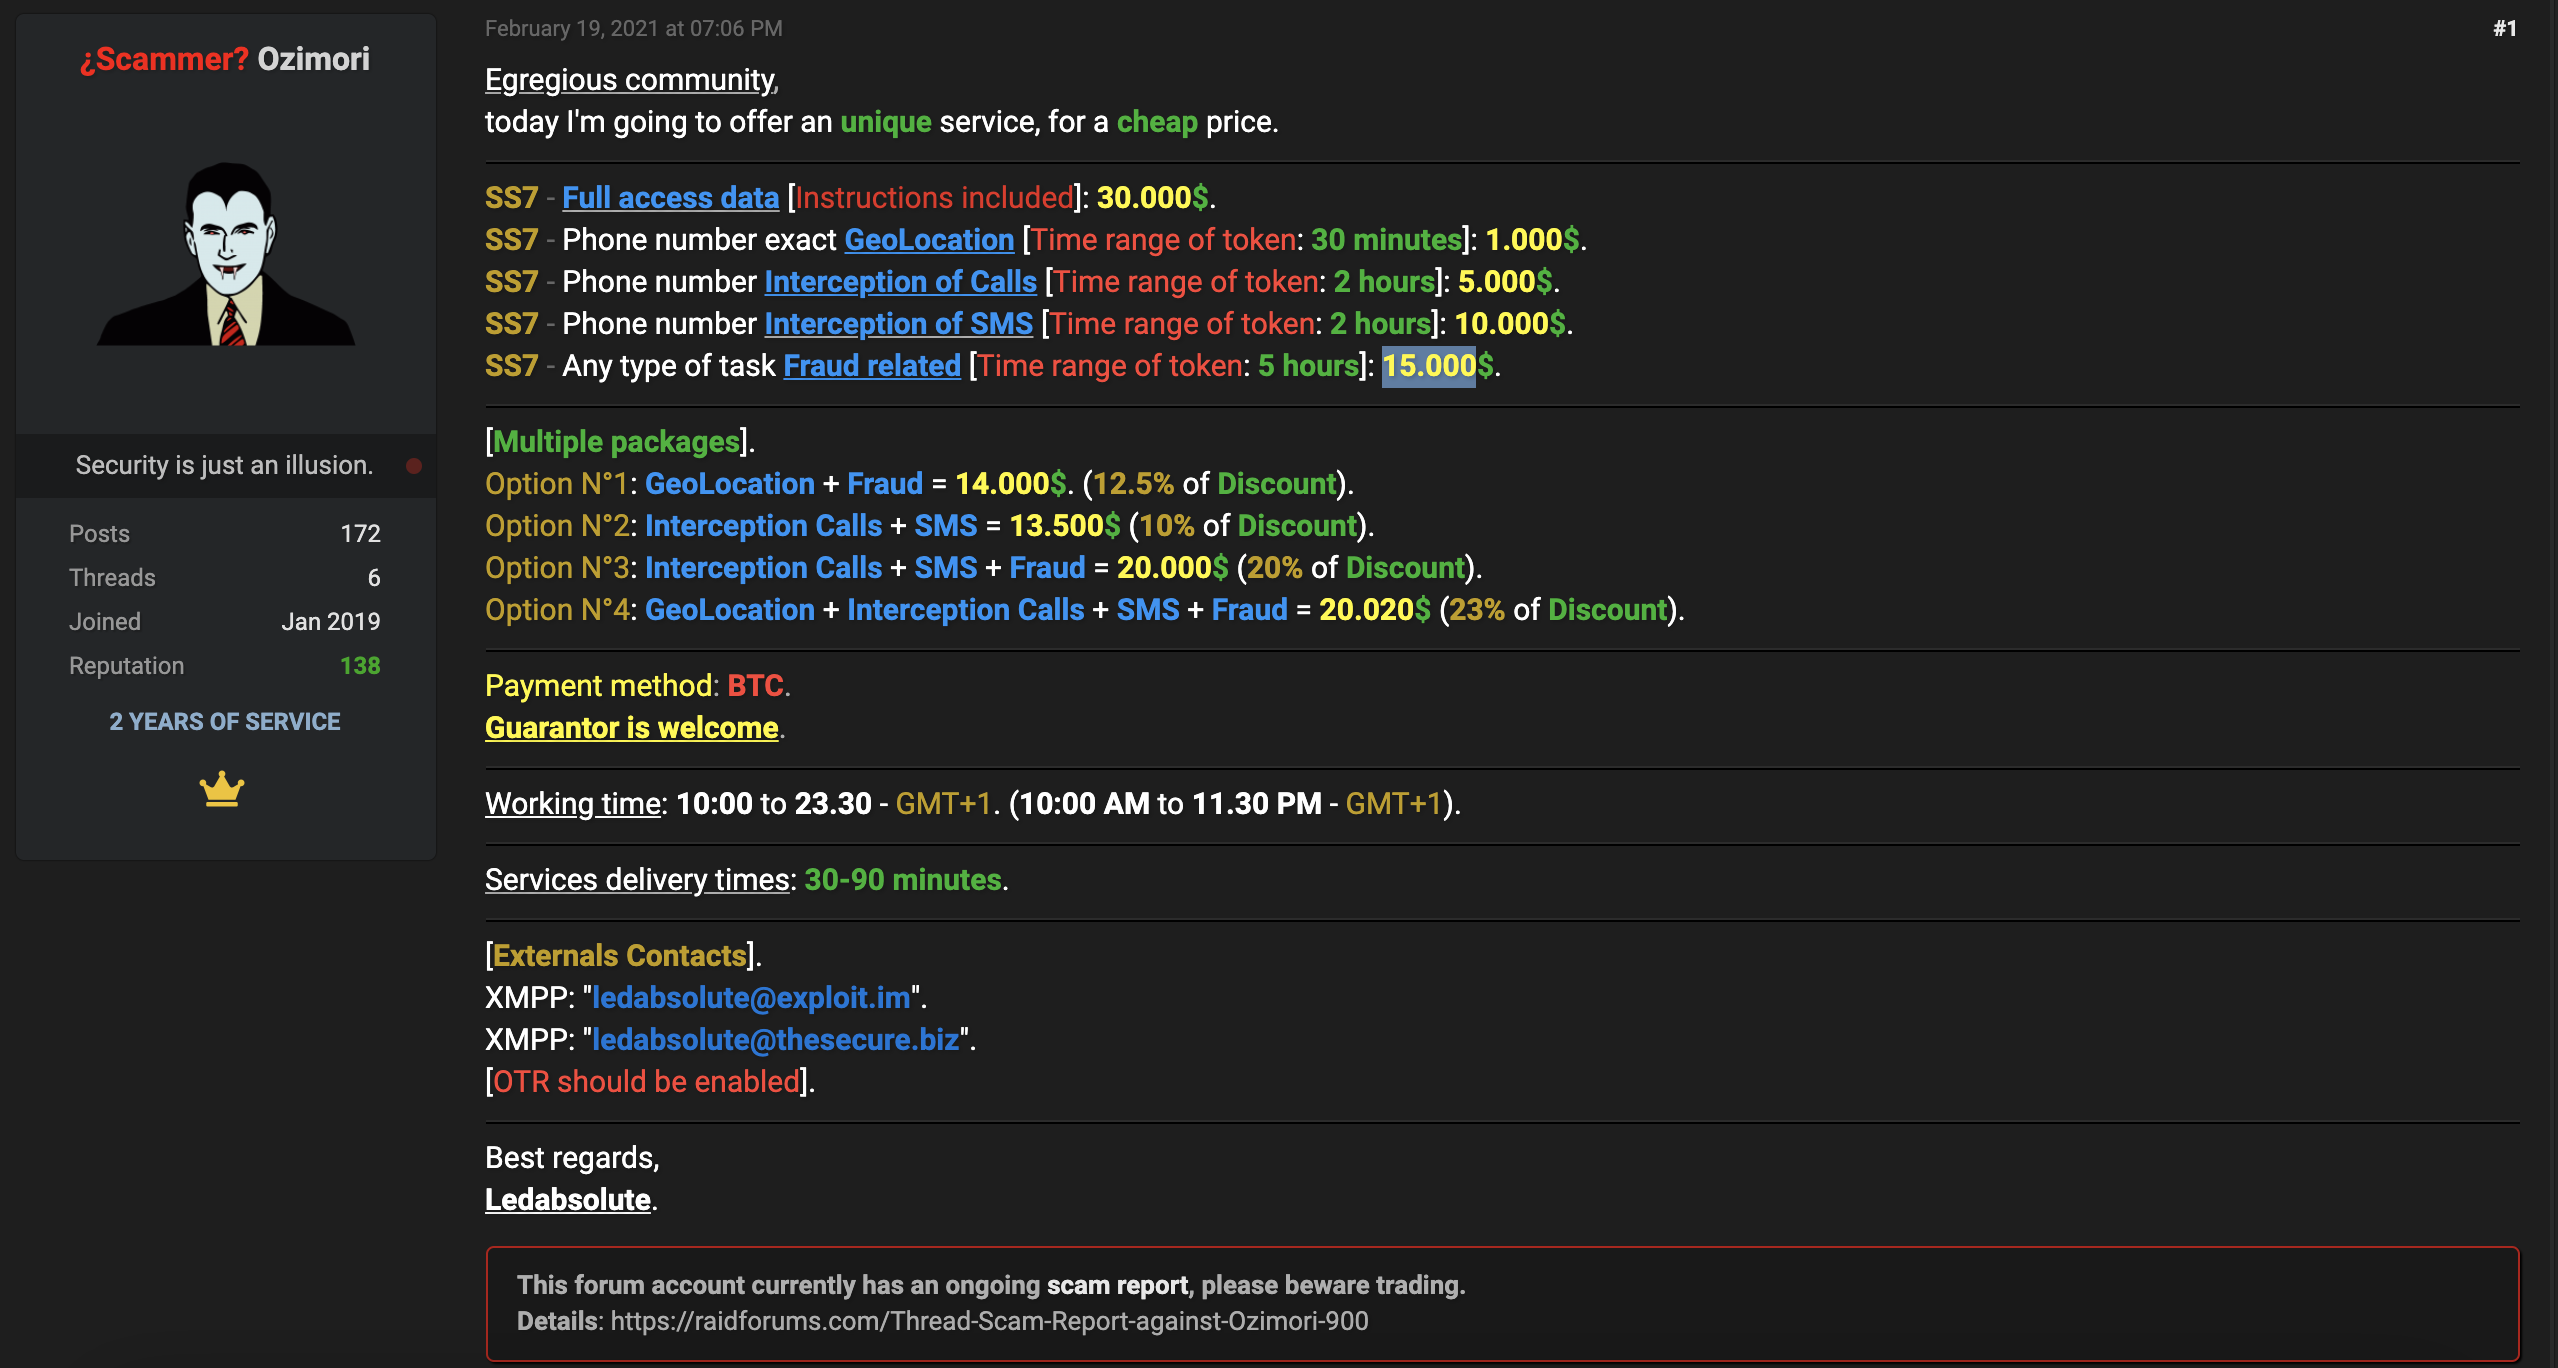Click the Reputation score 138
Image resolution: width=2558 pixels, height=1368 pixels.
point(360,666)
